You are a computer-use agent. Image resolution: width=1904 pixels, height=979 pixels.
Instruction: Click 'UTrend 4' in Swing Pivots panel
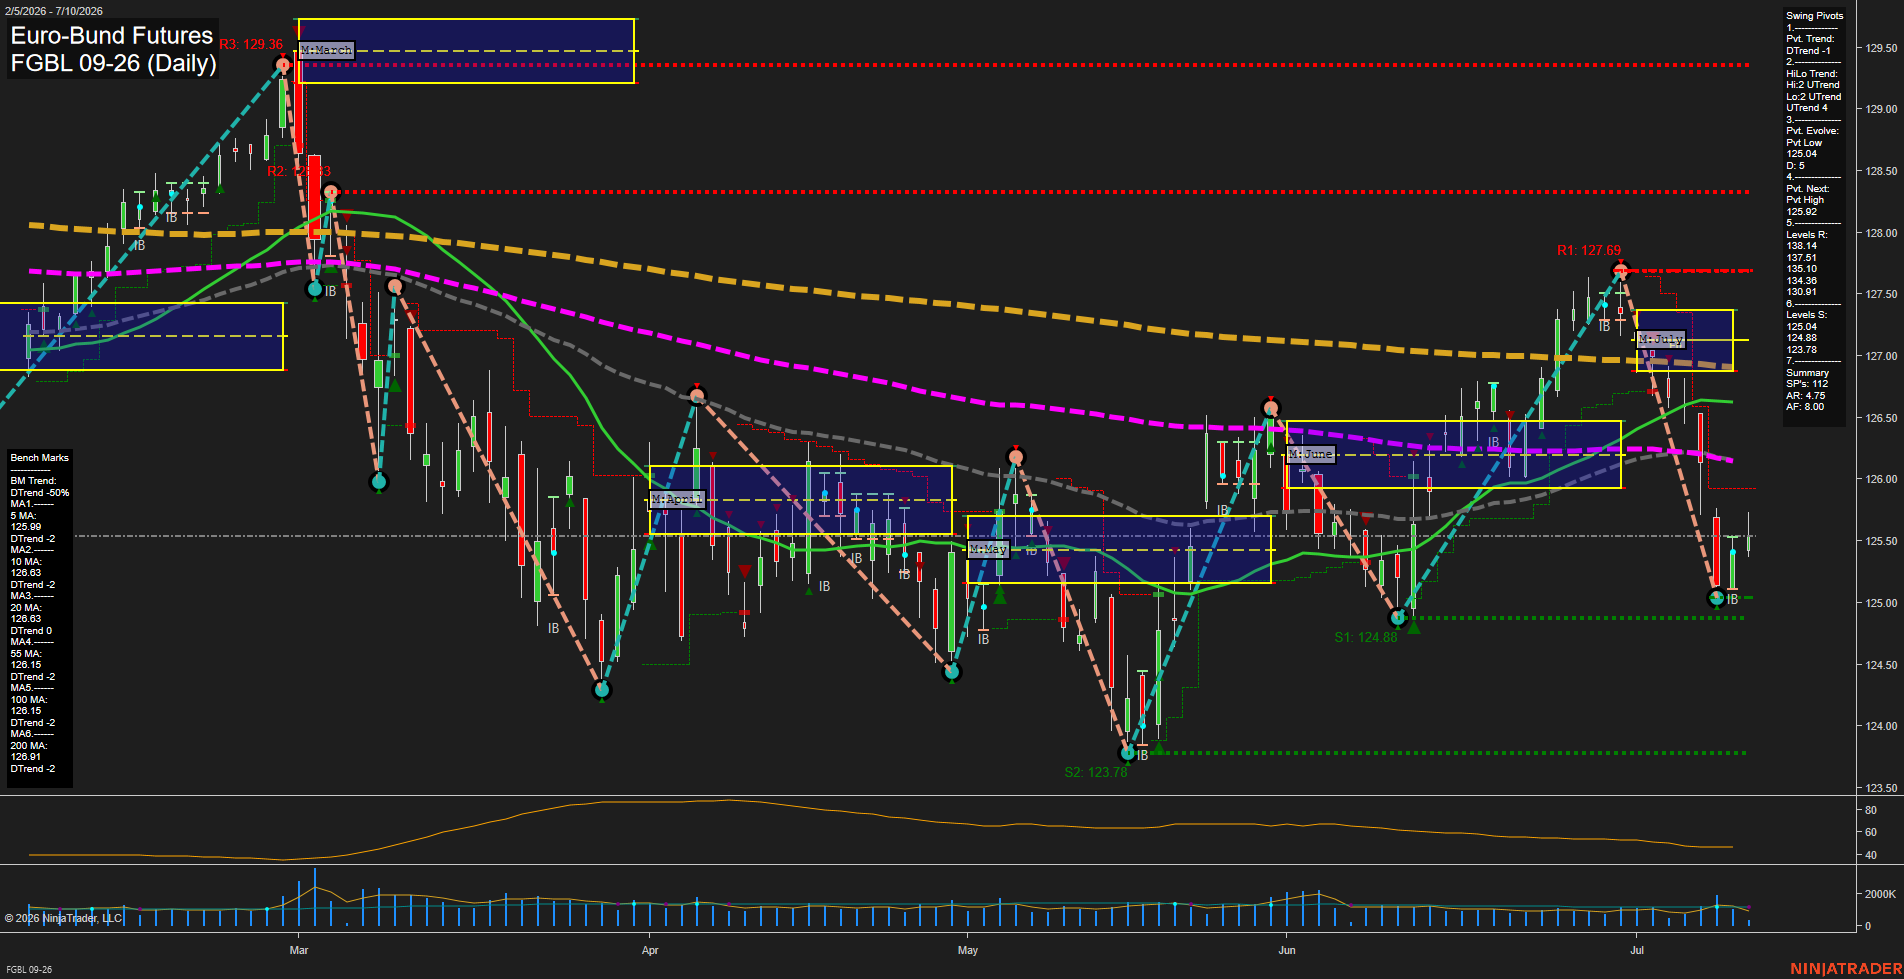[1807, 108]
